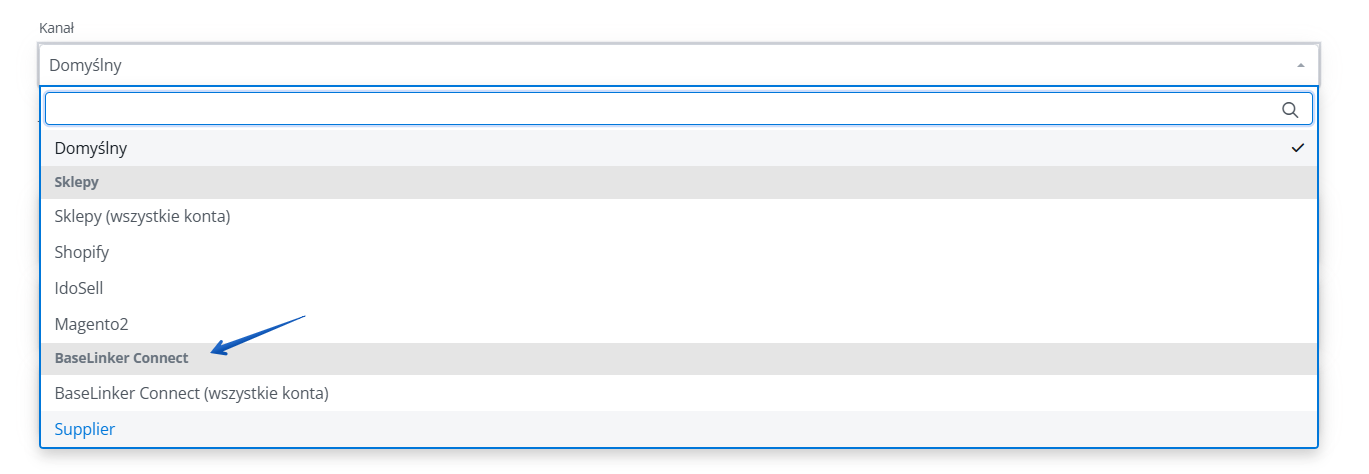Select the Domyślny option in the list
The width and height of the screenshot is (1369, 474).
(679, 148)
